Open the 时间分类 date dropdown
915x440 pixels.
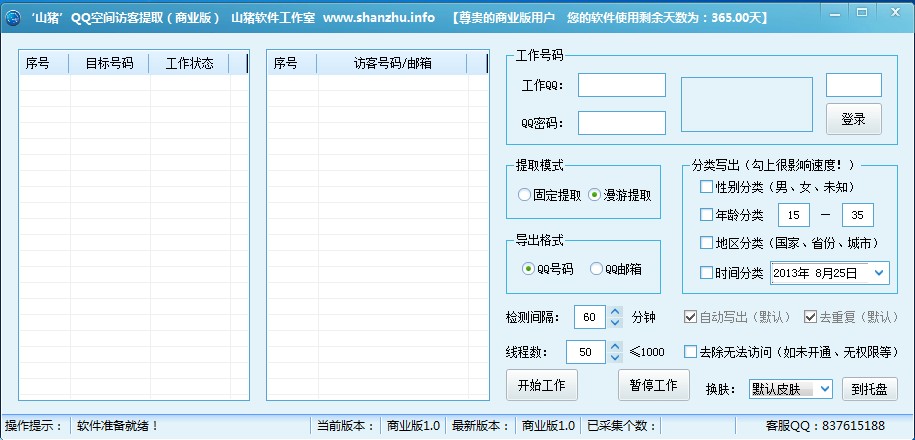[x=879, y=273]
